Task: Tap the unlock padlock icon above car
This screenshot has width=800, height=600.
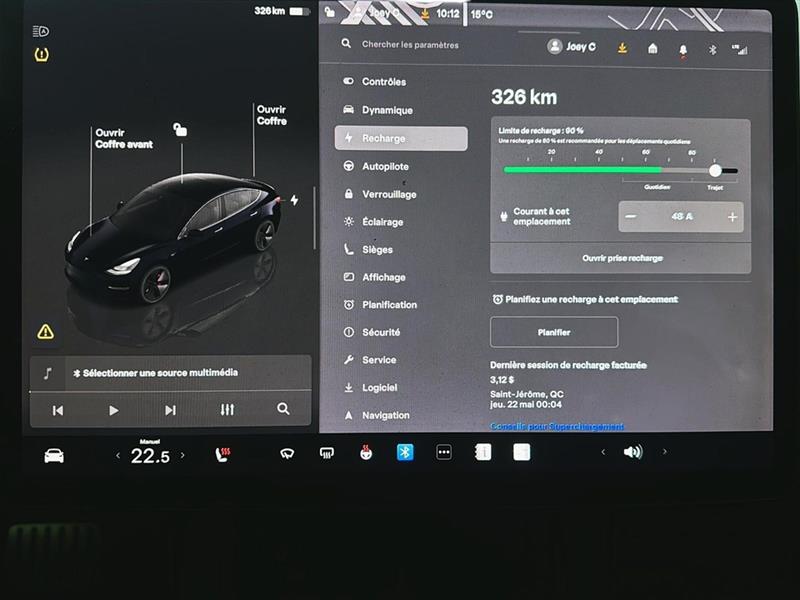Action: [x=180, y=130]
